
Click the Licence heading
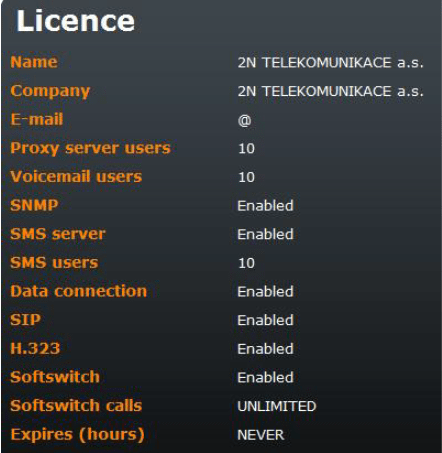tap(76, 21)
